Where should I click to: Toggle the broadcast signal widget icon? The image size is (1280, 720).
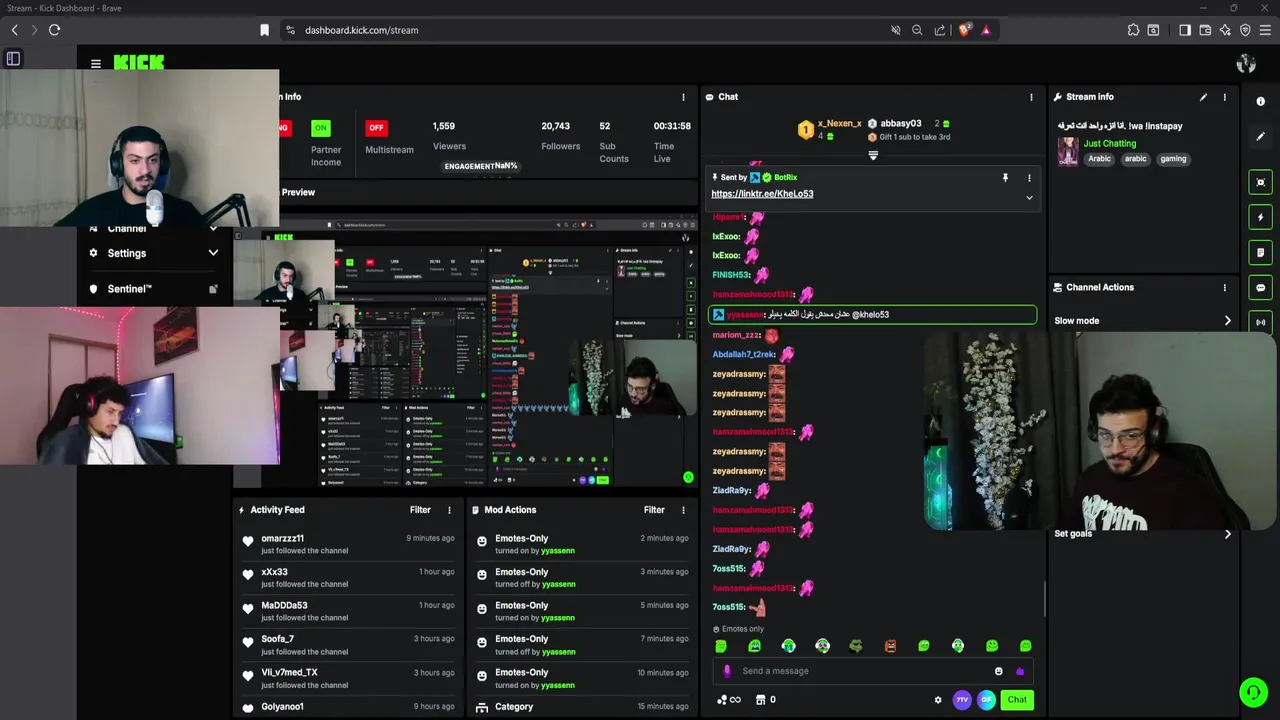click(1260, 322)
